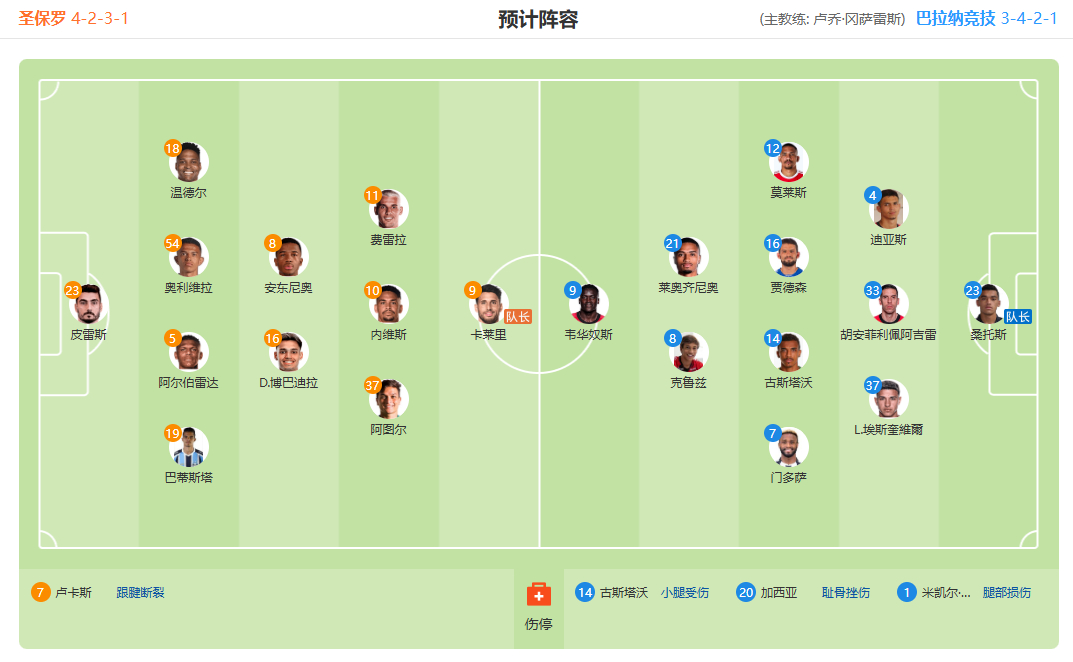Click the blue number 20 badge for 加西亚
The width and height of the screenshot is (1073, 662).
pos(746,592)
